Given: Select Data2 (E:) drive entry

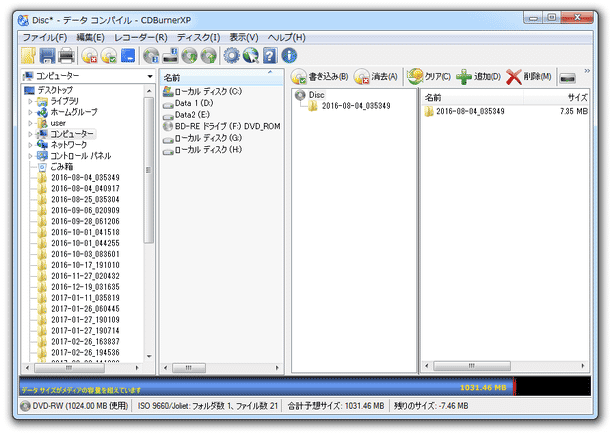Looking at the screenshot, I should pyautogui.click(x=187, y=115).
